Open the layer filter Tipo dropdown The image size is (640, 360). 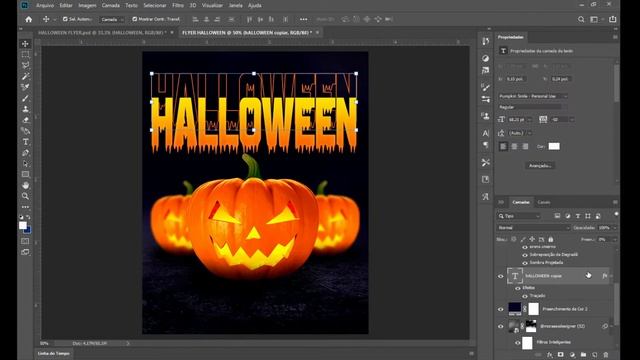tap(519, 216)
